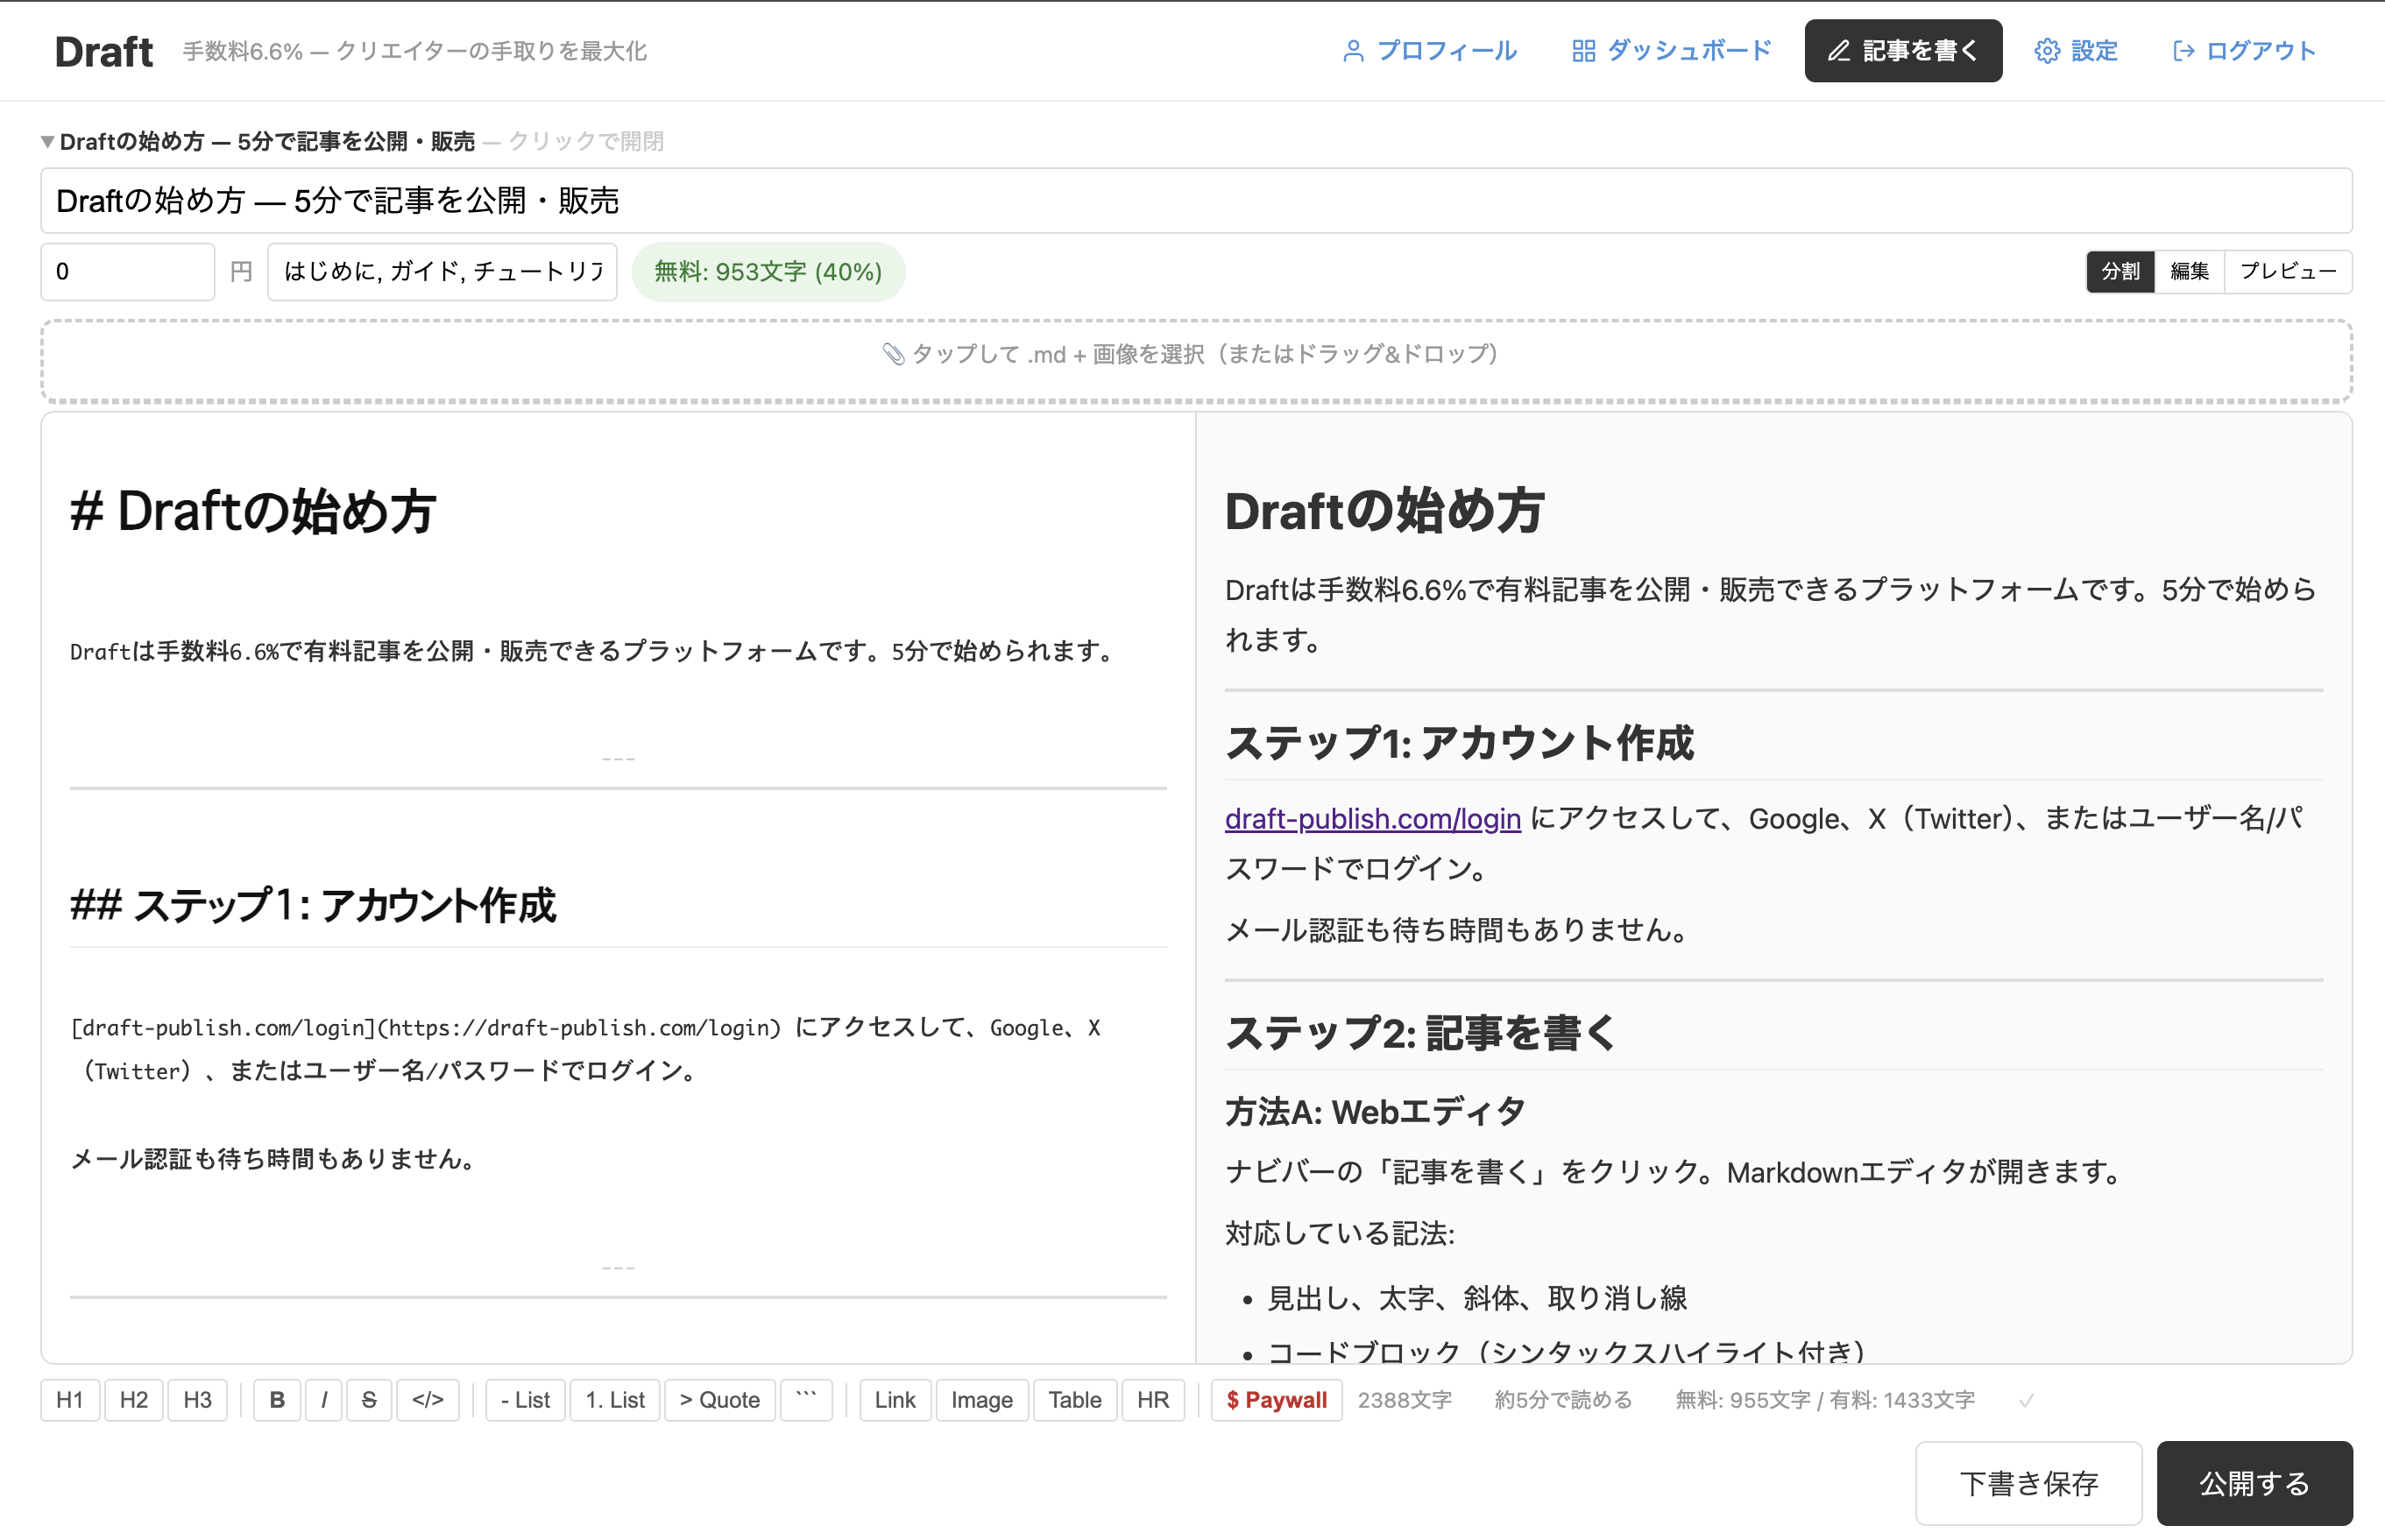Switch to 分割 view mode
This screenshot has width=2385, height=1540.
(2120, 271)
